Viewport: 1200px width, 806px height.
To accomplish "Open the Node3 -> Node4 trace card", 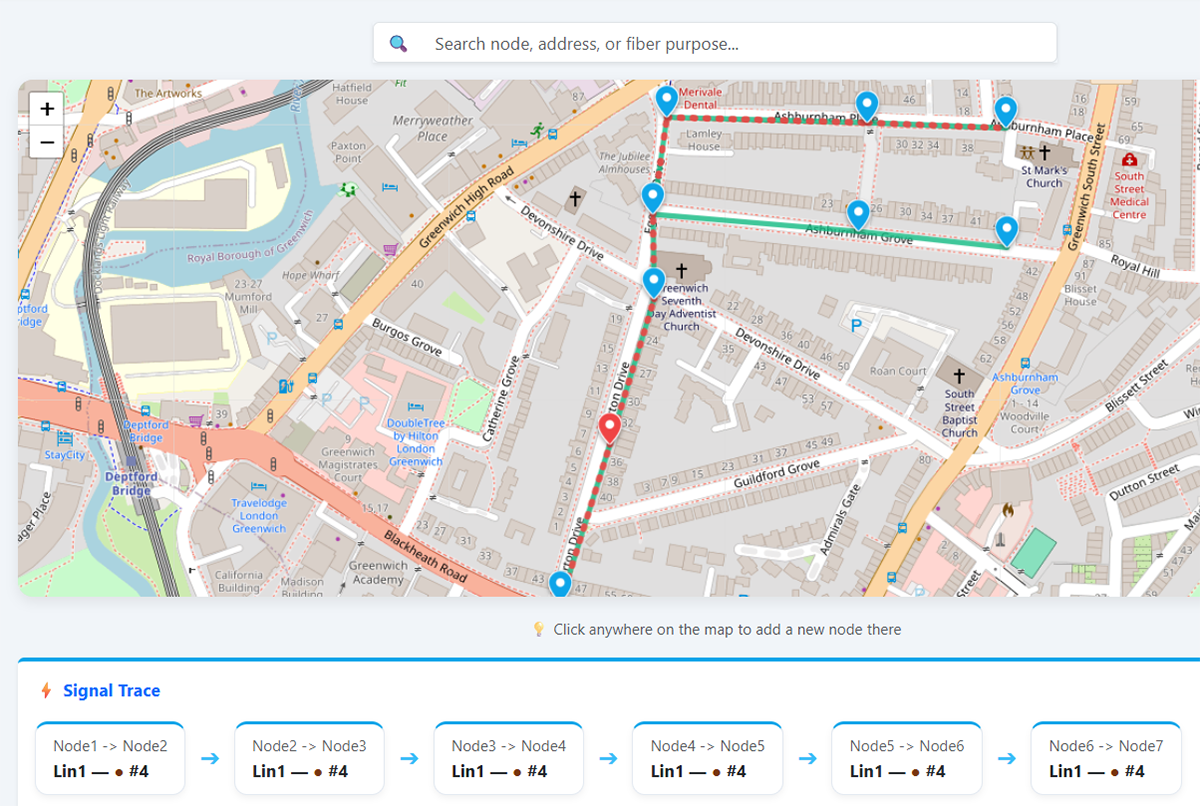I will tap(508, 758).
